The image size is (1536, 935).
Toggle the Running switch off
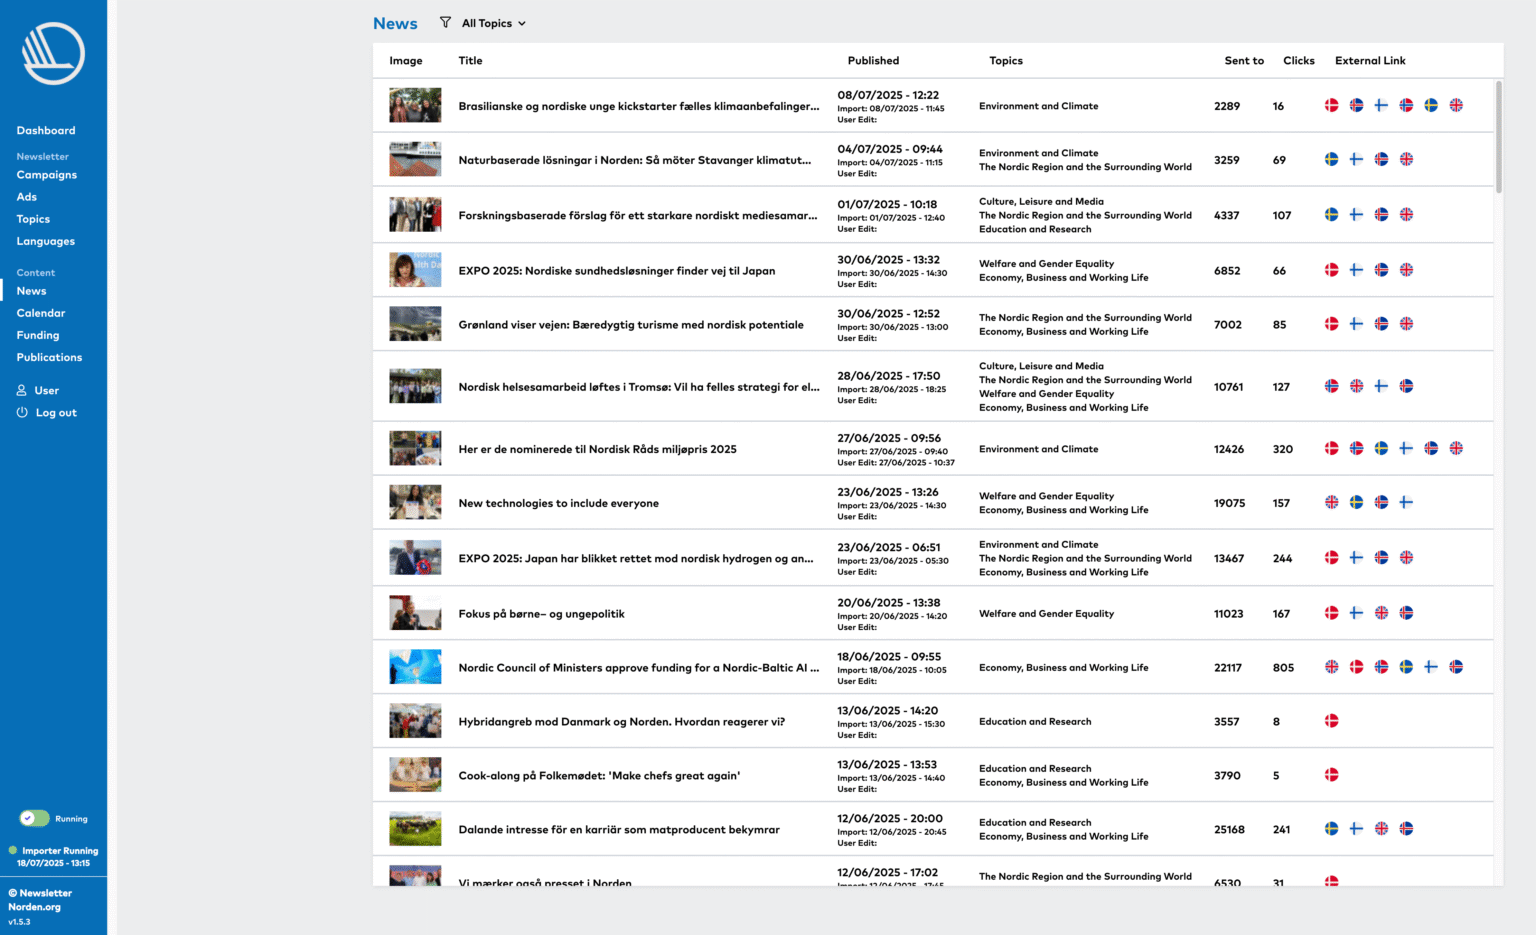34,818
